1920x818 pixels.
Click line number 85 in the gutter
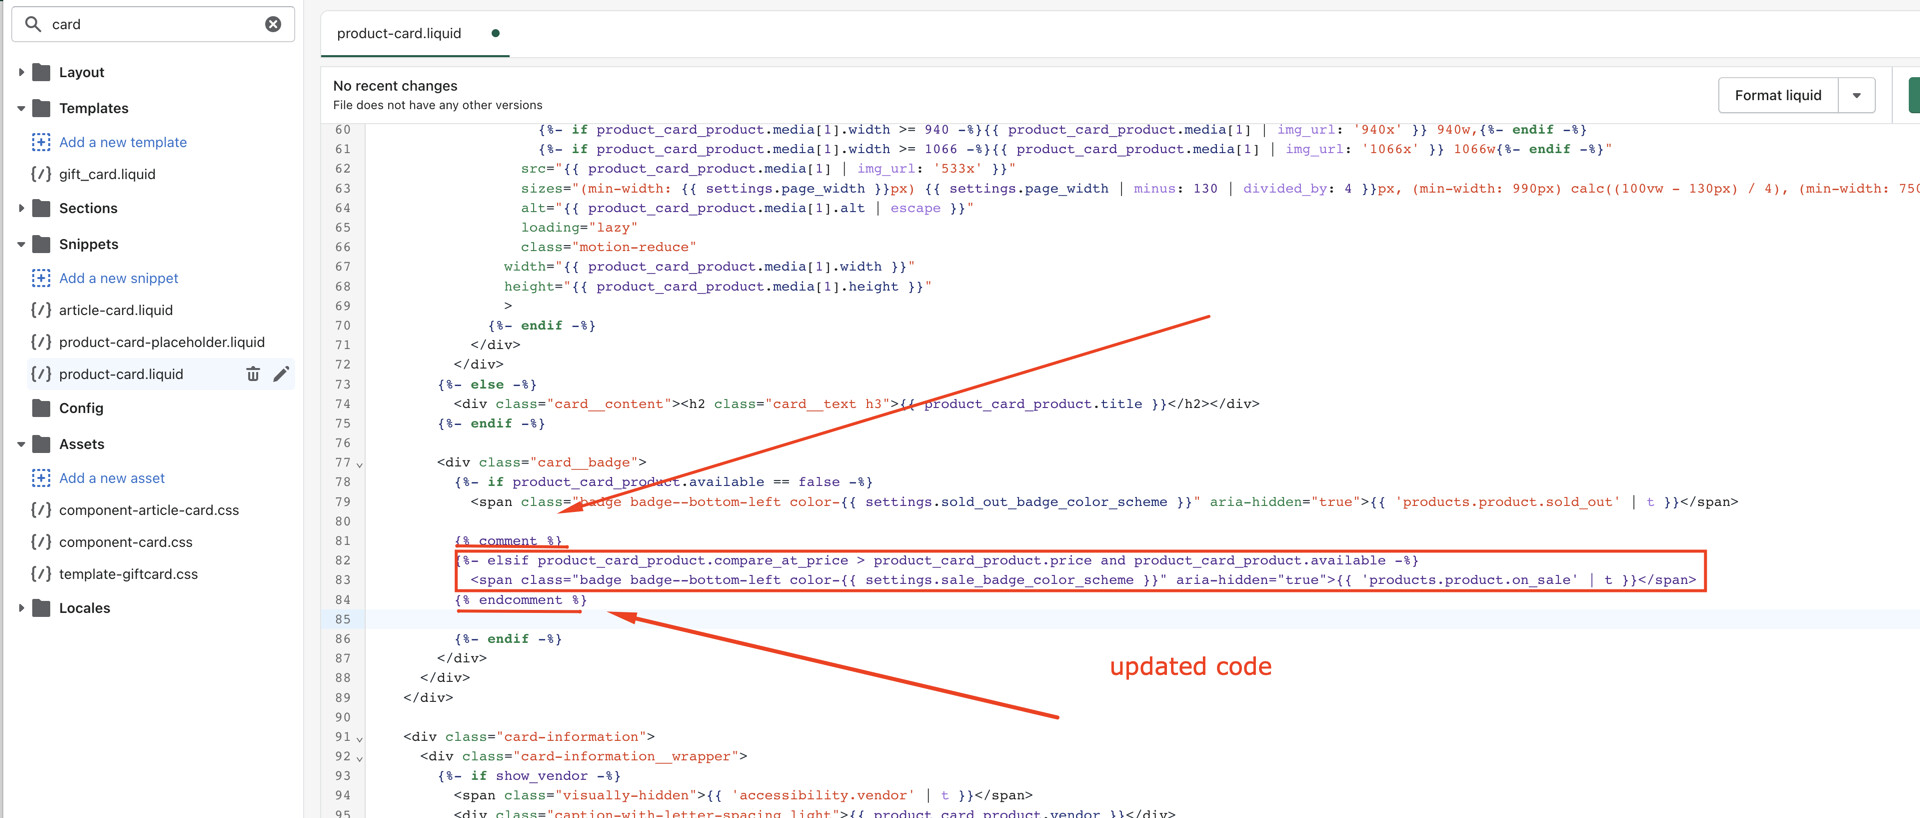pos(343,619)
